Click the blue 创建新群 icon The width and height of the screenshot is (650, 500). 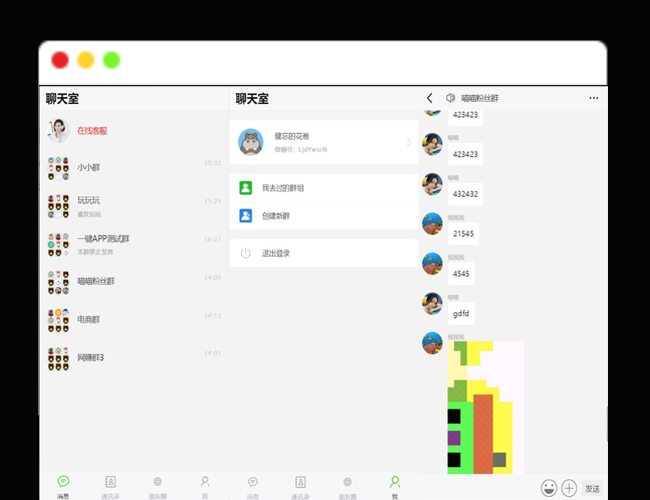click(x=245, y=216)
